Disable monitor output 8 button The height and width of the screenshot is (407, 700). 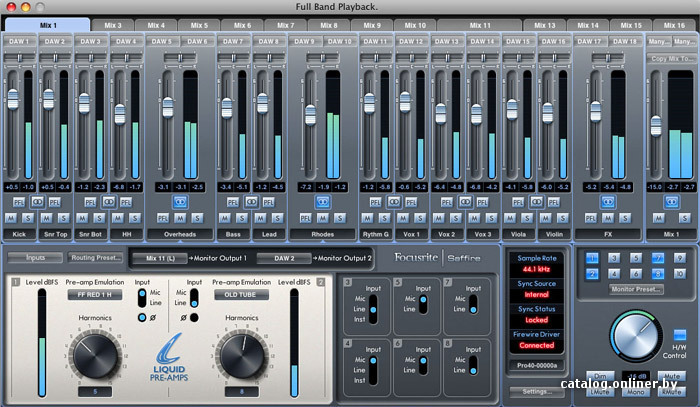coord(658,274)
